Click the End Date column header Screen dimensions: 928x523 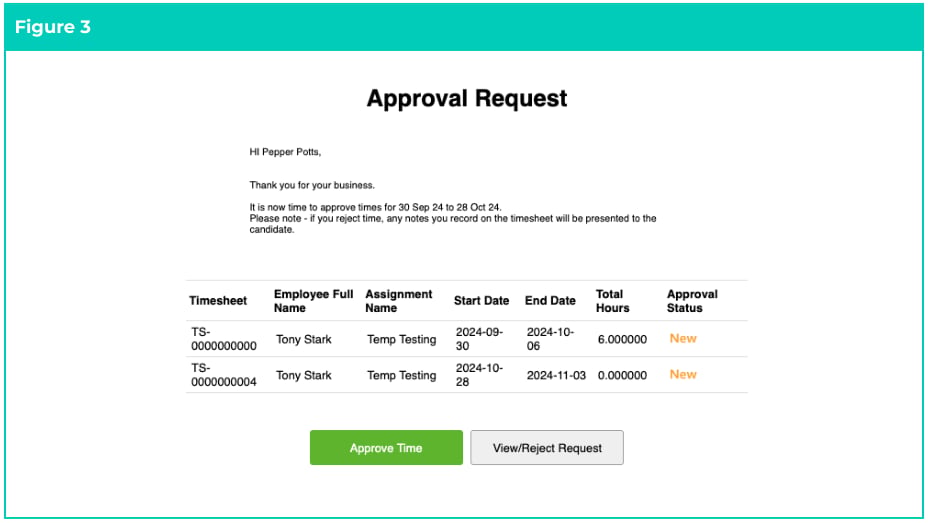point(550,301)
